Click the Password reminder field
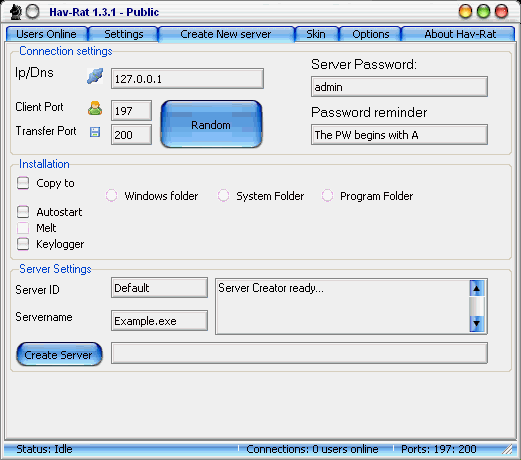Image resolution: width=521 pixels, height=460 pixels. (x=399, y=135)
